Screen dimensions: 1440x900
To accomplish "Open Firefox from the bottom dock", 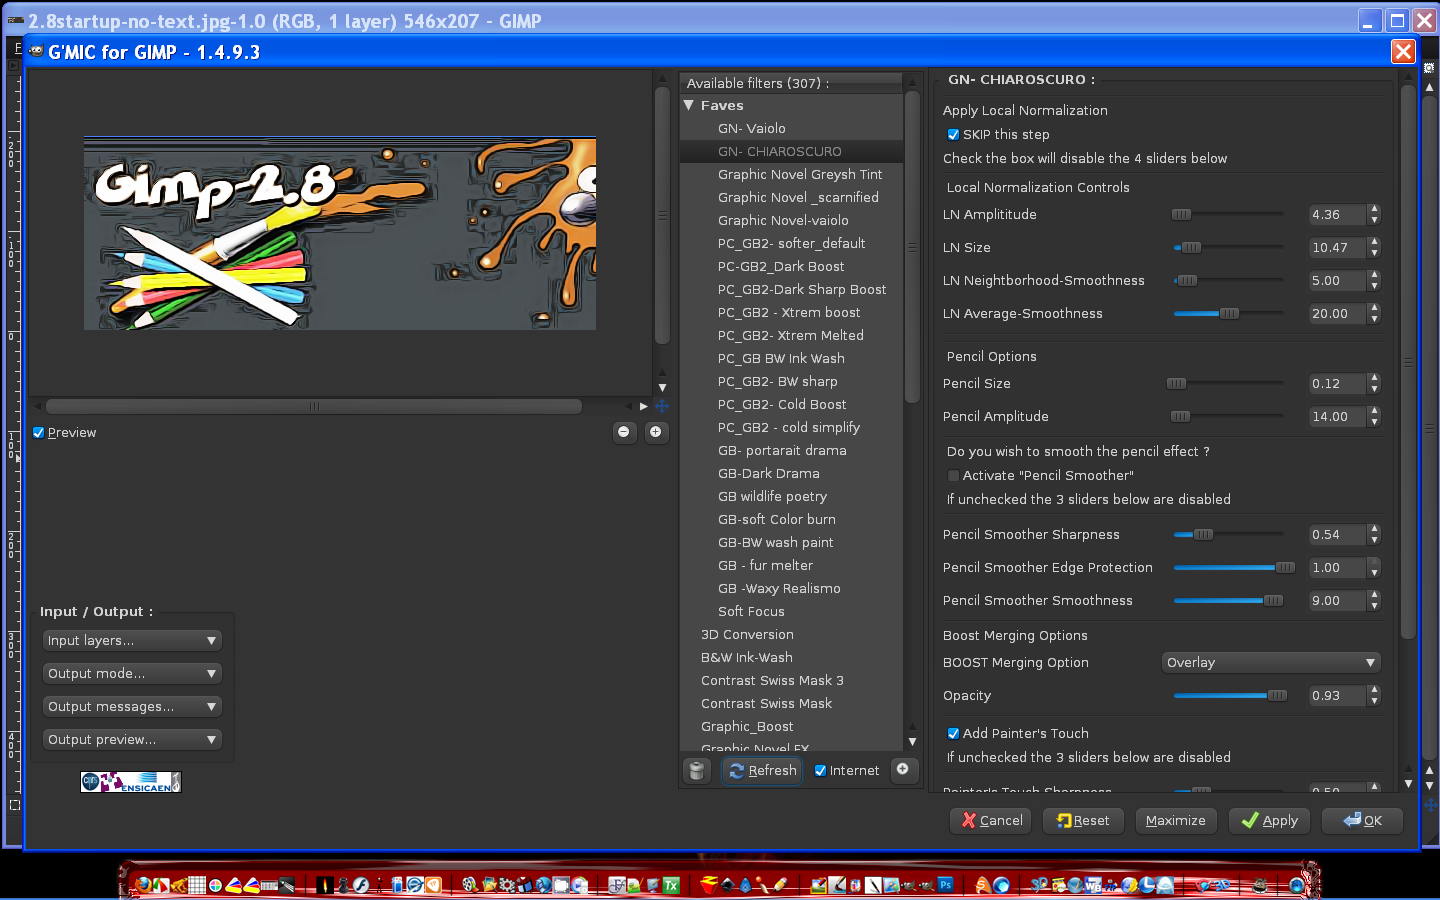I will 143,885.
